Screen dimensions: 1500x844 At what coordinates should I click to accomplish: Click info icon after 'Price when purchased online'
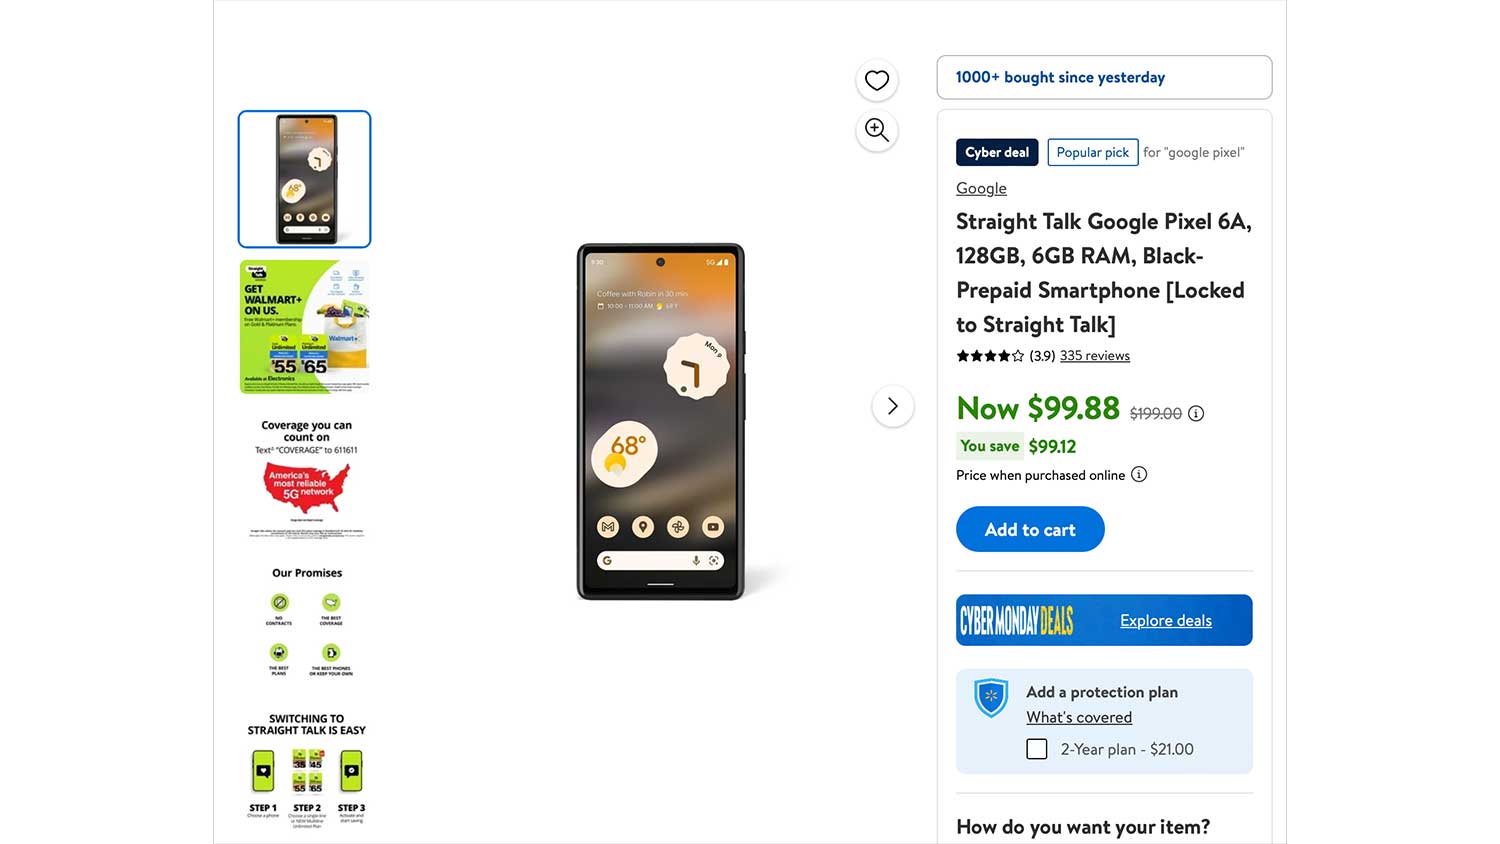click(x=1139, y=475)
